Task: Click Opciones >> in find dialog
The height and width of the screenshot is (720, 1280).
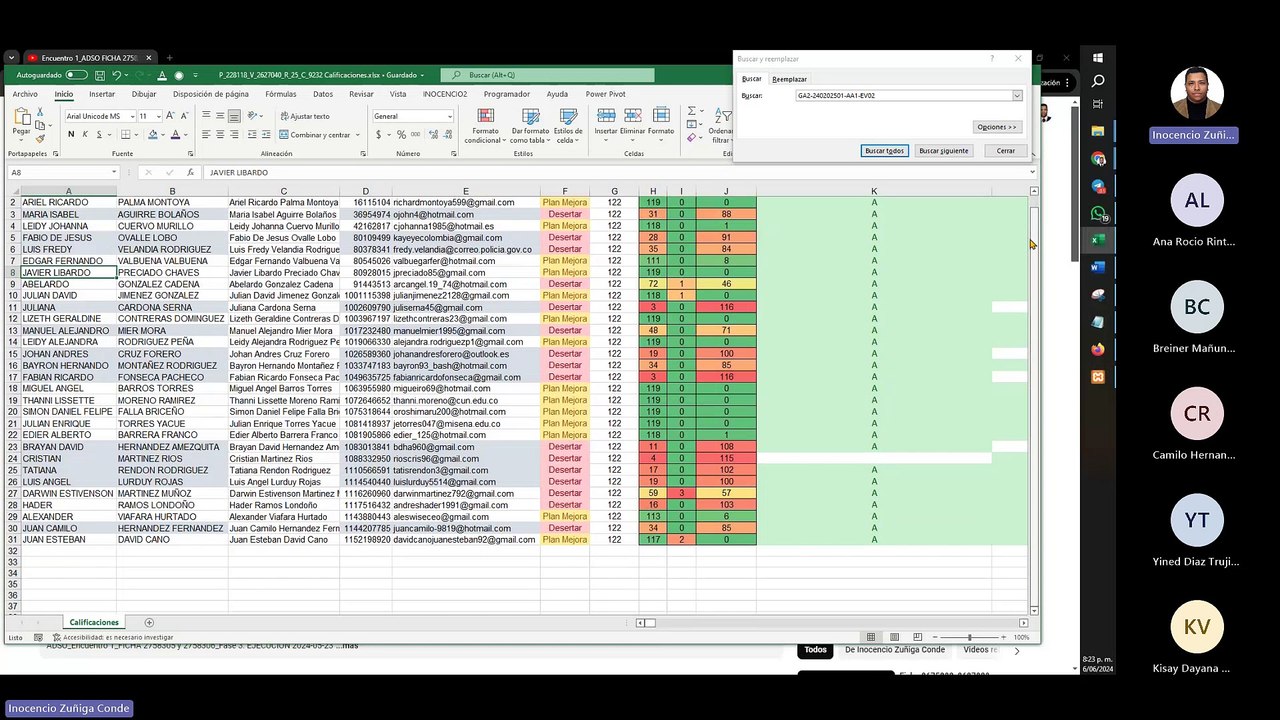Action: [x=997, y=127]
